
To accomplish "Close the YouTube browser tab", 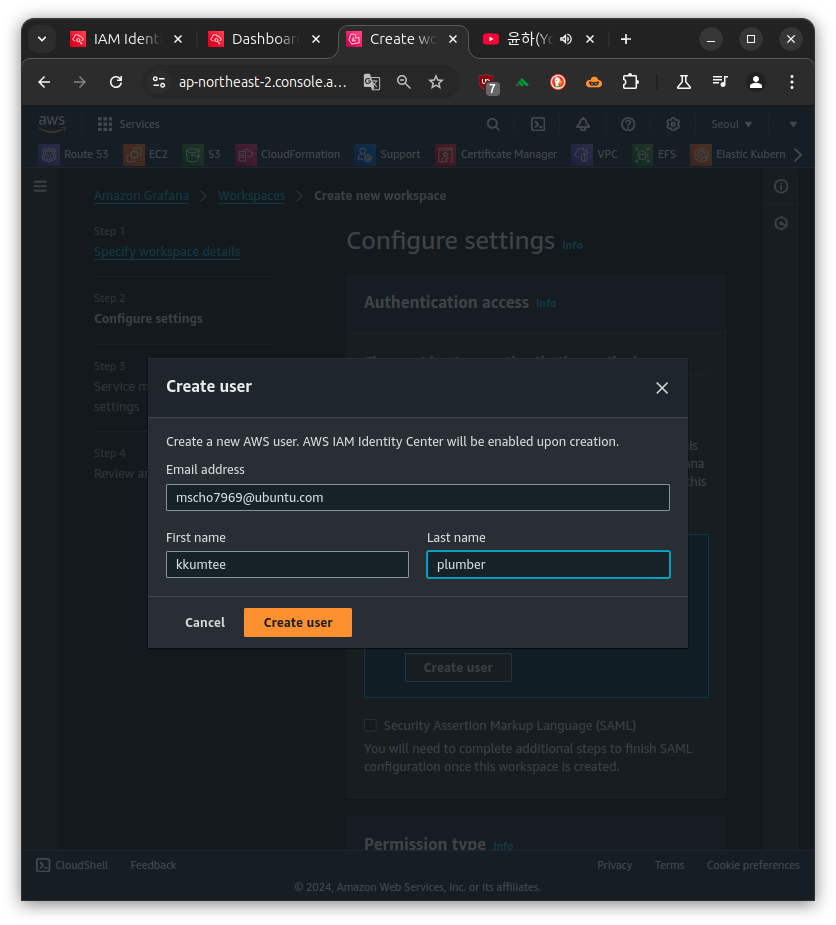I will (x=589, y=39).
